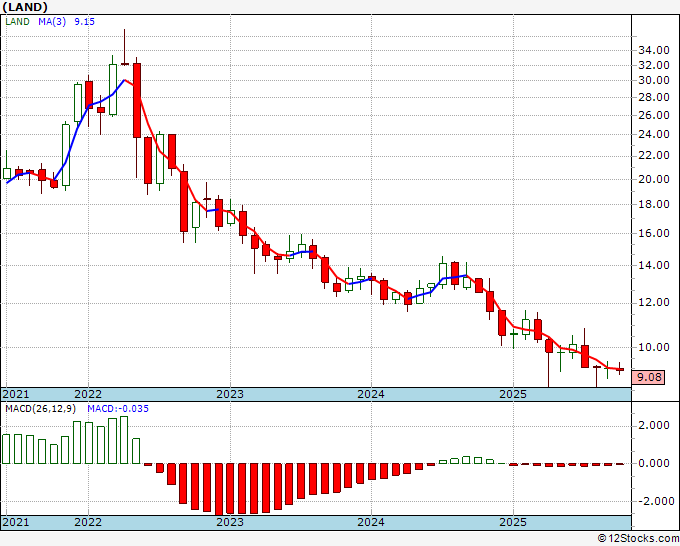The height and width of the screenshot is (546, 680).
Task: Click the 30.00 price axis label
Action: [x=654, y=80]
